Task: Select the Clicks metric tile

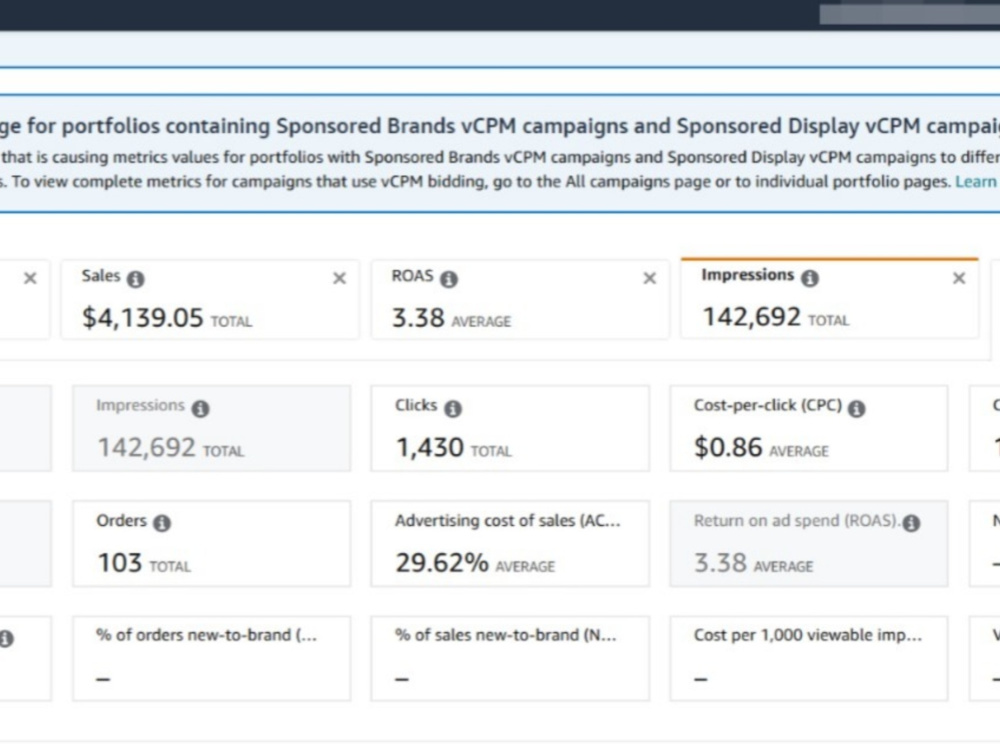Action: tap(510, 428)
